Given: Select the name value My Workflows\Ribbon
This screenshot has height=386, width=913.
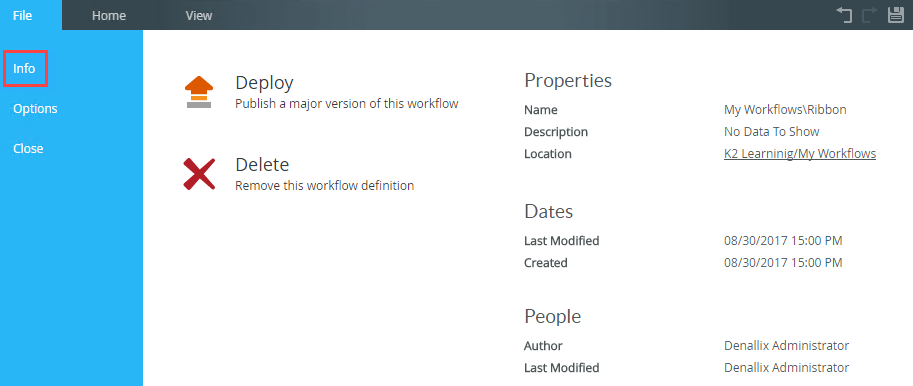Looking at the screenshot, I should click(x=785, y=109).
